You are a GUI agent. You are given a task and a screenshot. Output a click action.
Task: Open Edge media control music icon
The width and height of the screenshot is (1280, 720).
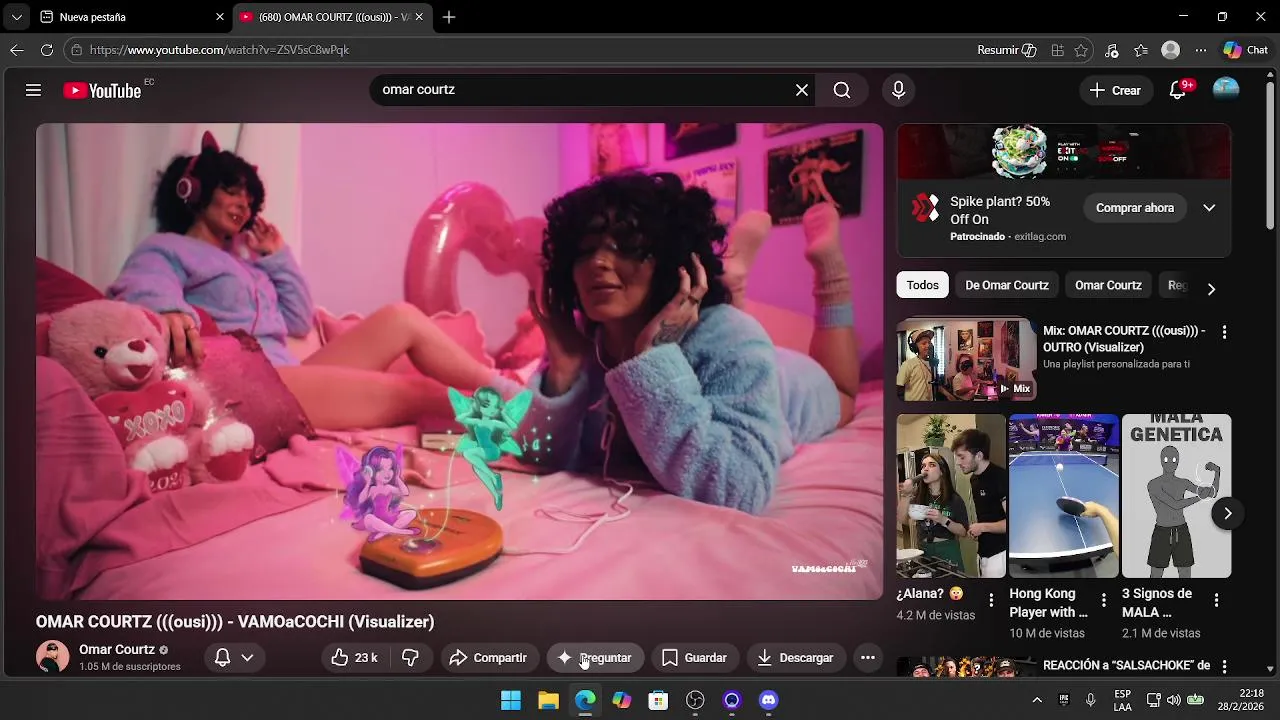coord(1112,50)
